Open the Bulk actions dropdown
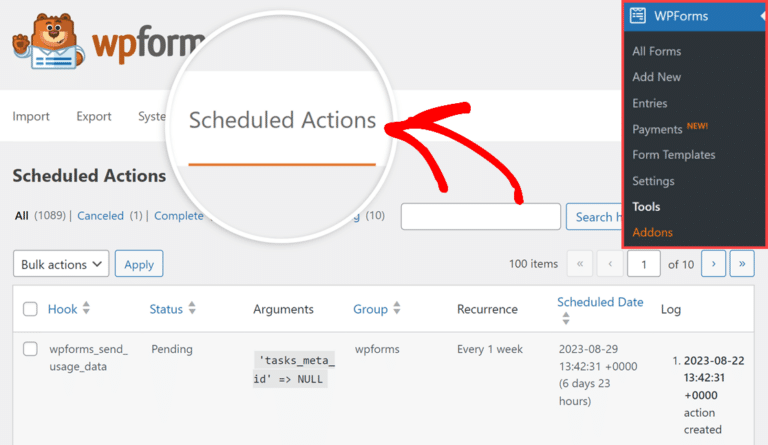 61,264
